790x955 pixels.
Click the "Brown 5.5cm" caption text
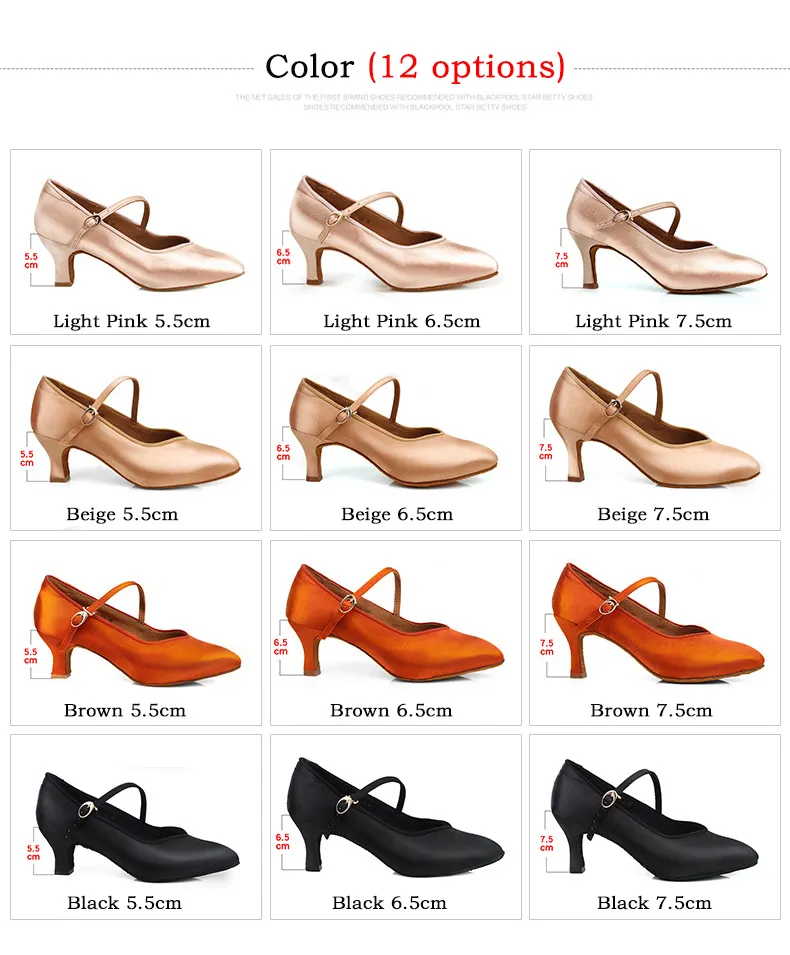pos(125,710)
